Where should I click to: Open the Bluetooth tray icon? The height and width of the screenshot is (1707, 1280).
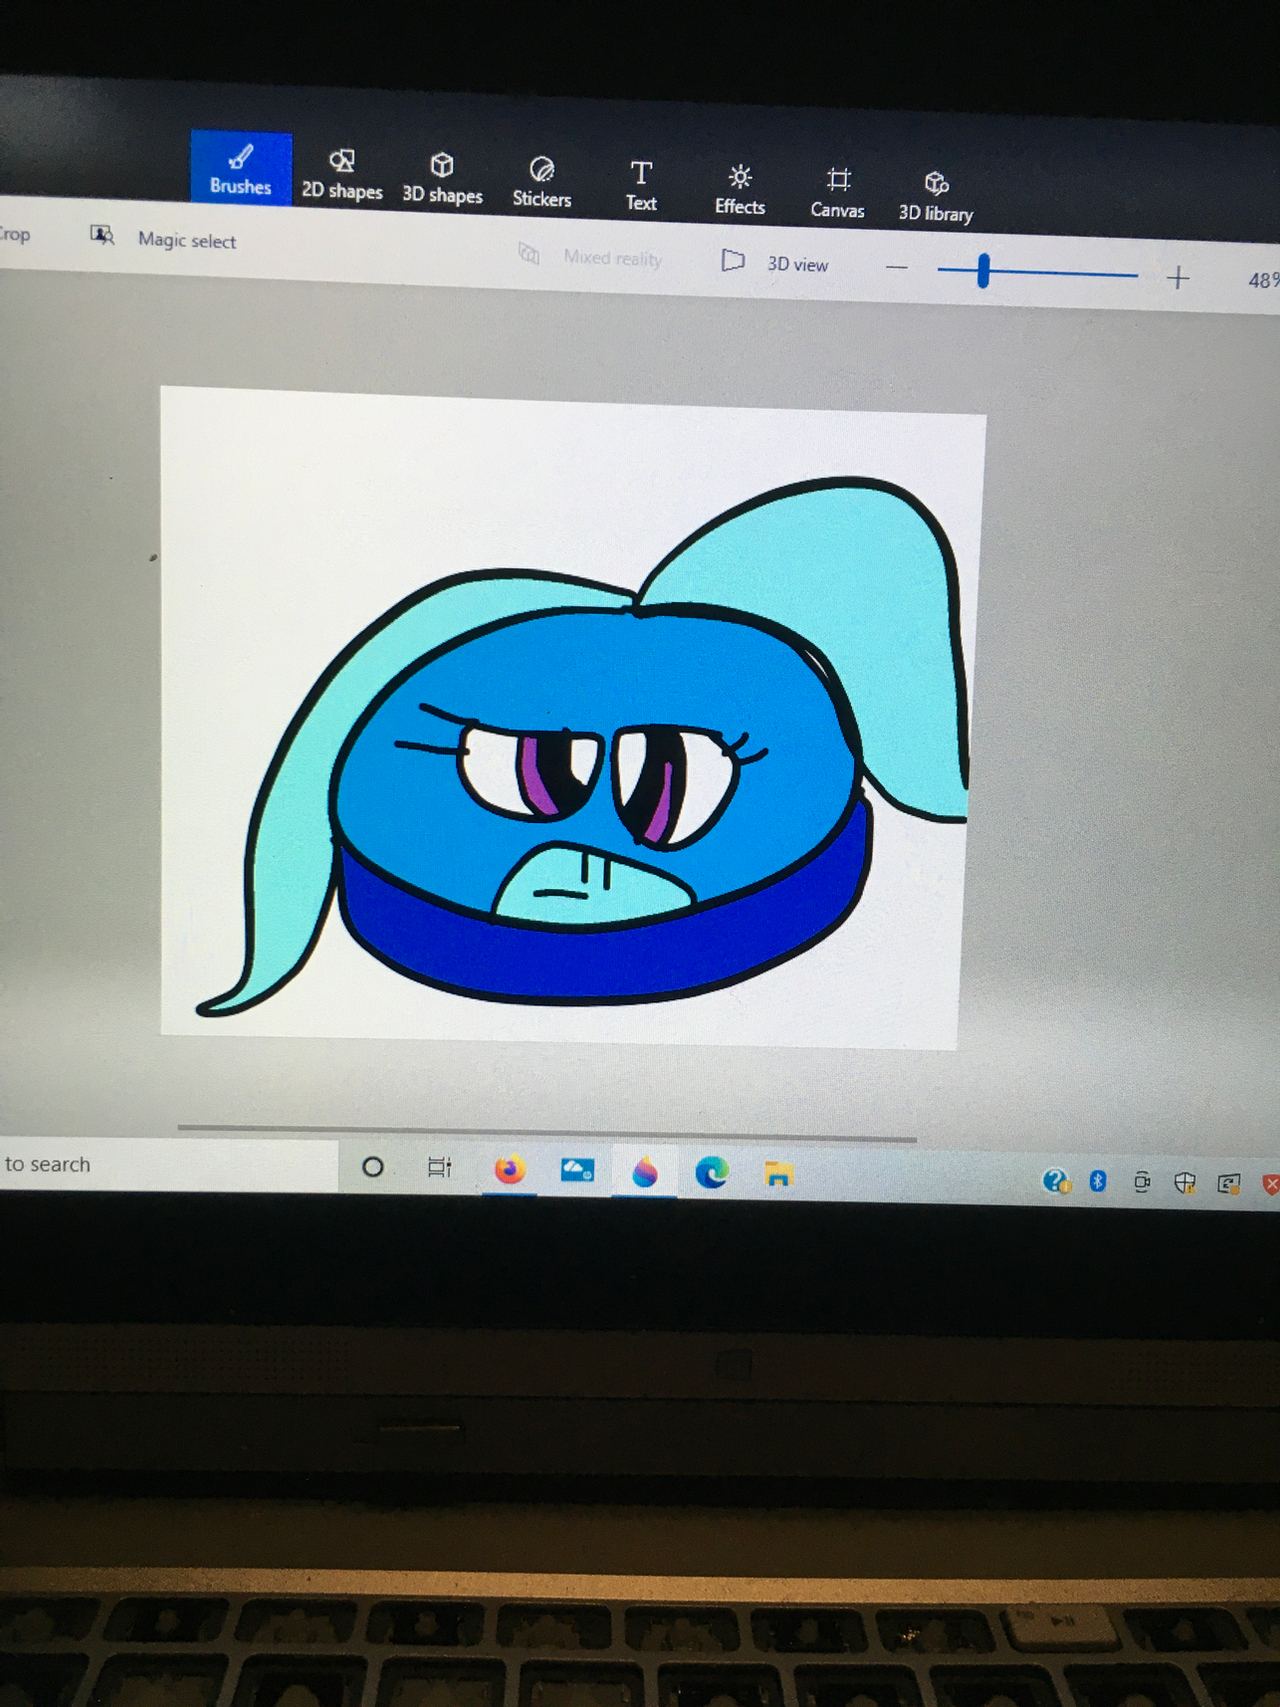[1098, 1182]
